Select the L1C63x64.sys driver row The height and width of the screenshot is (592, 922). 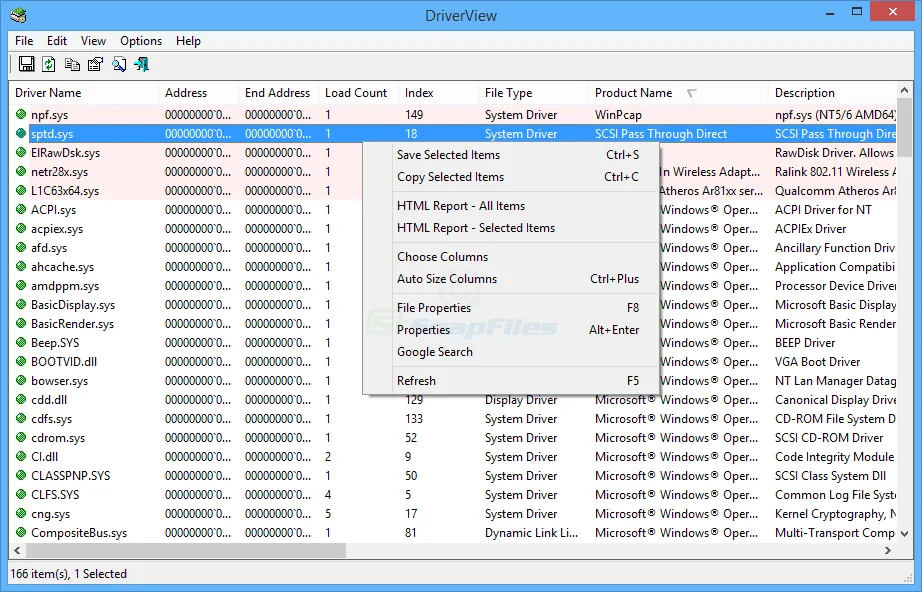[453, 190]
